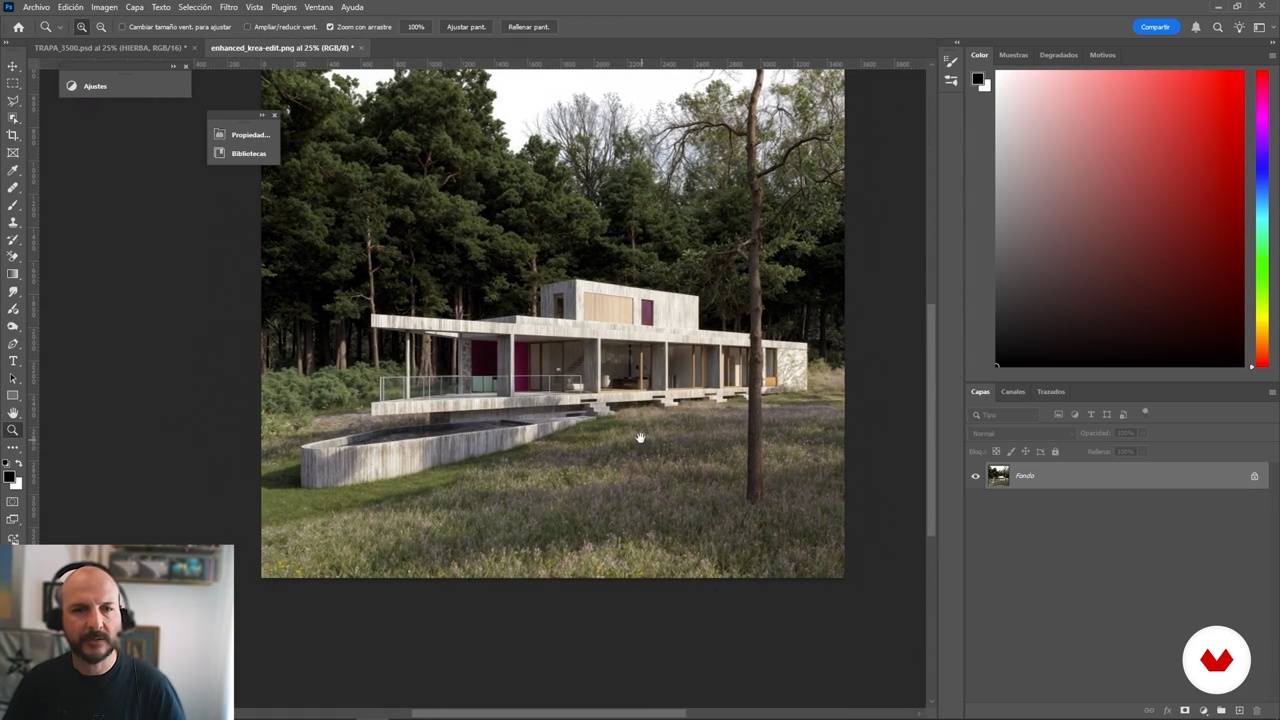Switch to the Canales tab
The height and width of the screenshot is (720, 1280).
[1013, 392]
